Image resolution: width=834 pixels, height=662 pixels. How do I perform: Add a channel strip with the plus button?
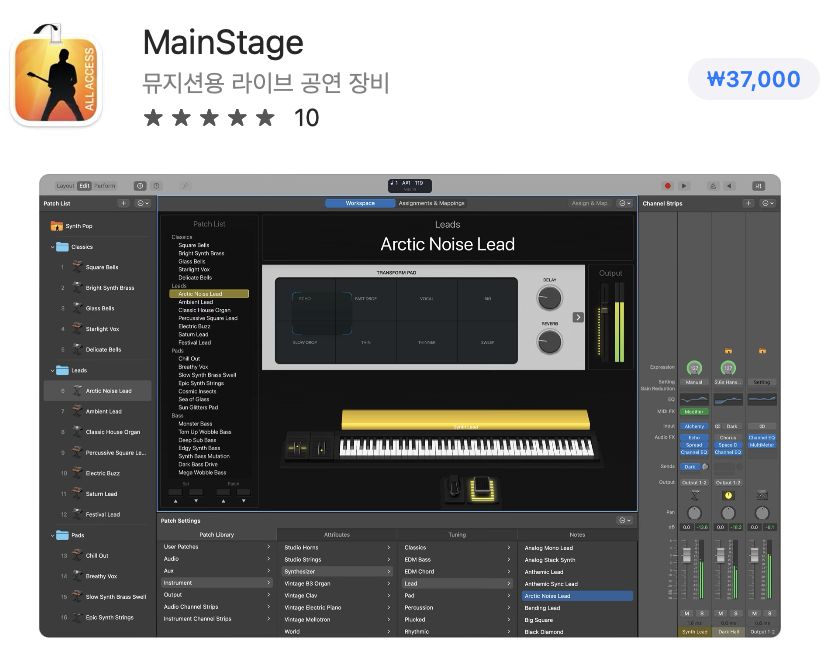point(748,203)
